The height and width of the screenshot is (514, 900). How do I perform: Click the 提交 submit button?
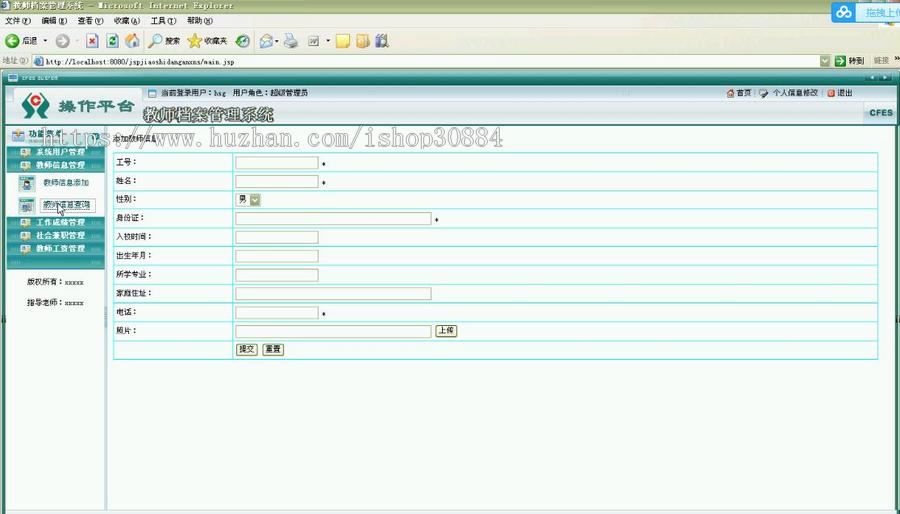[246, 350]
